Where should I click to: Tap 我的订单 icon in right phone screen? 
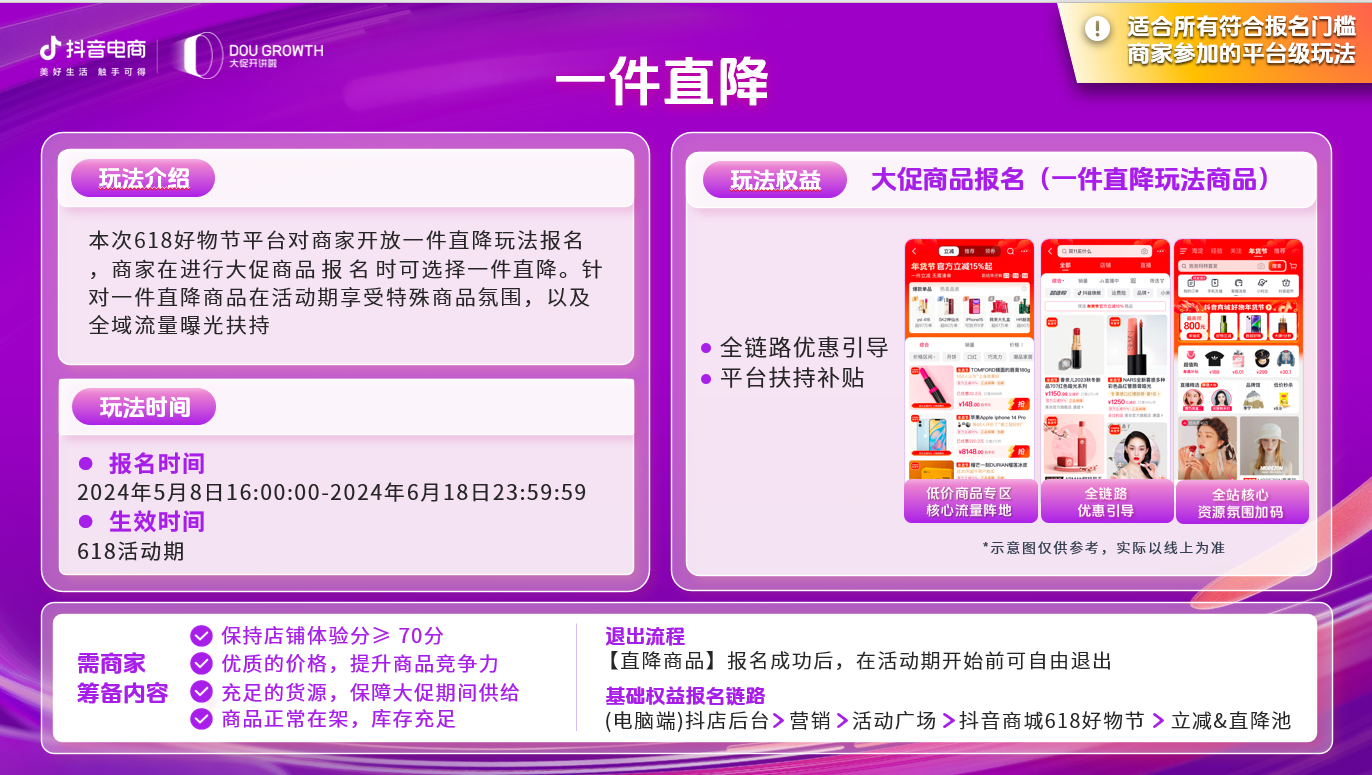point(1189,285)
